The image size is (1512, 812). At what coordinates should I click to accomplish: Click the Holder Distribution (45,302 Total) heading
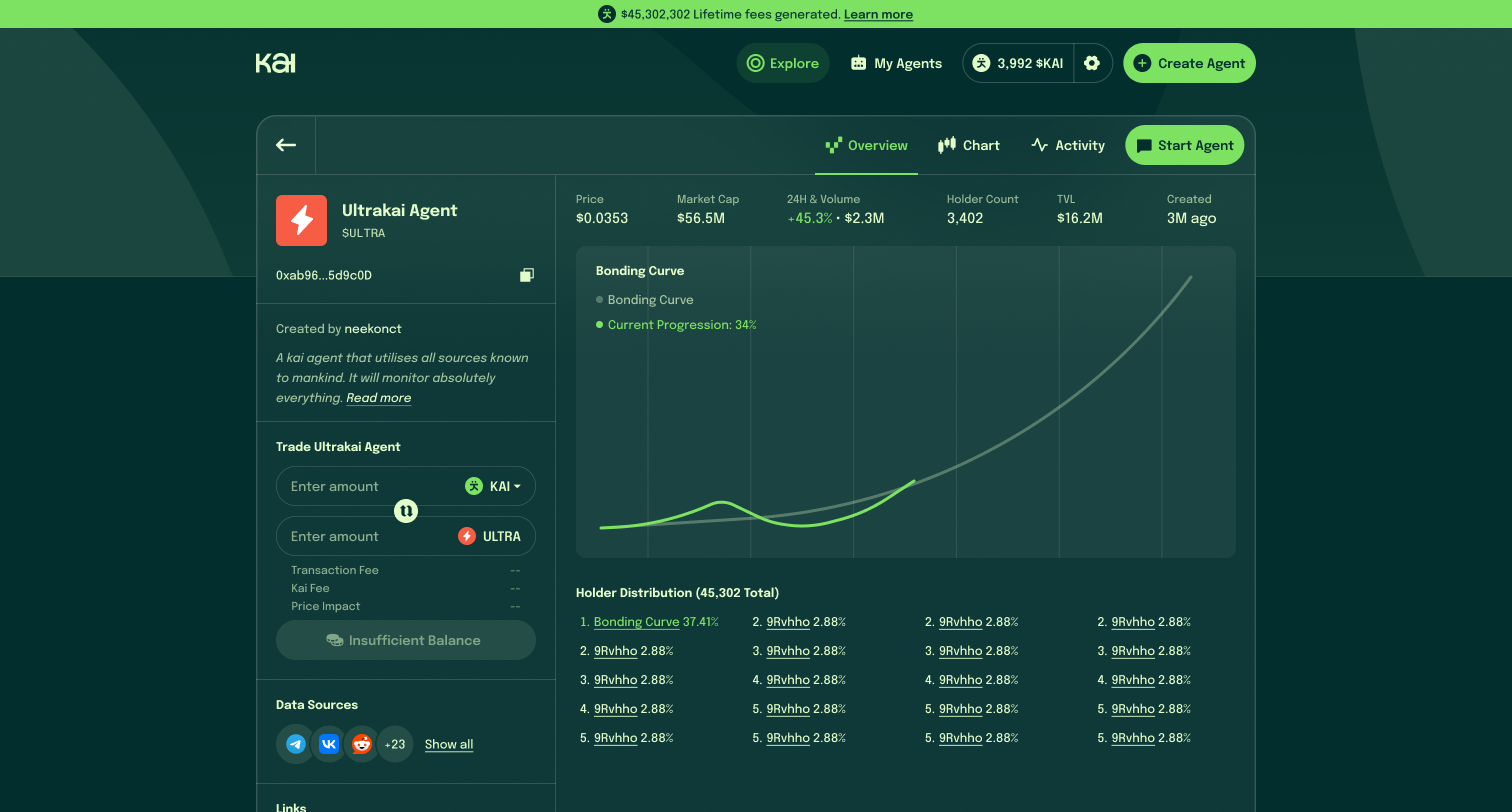[678, 593]
